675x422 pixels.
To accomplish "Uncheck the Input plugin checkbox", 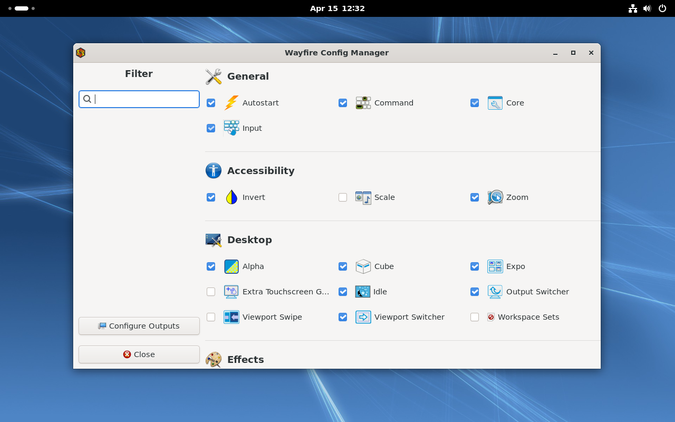I will tap(211, 128).
